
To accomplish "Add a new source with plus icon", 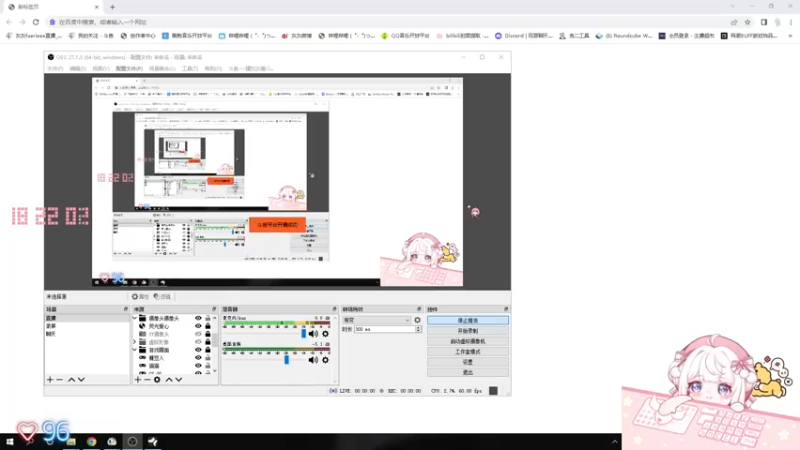I will (x=138, y=380).
